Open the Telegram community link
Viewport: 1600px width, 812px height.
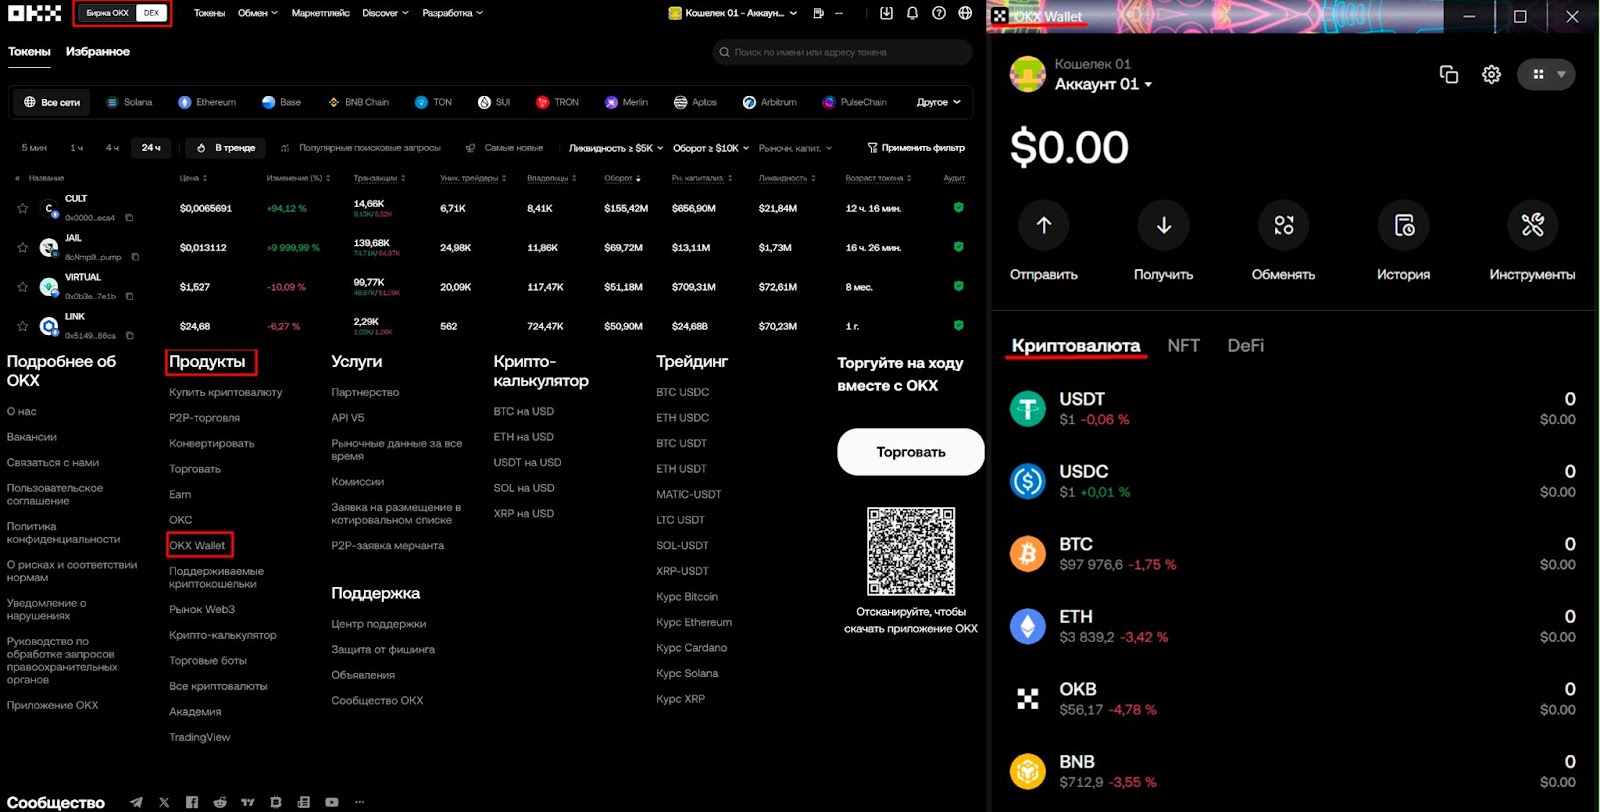coord(136,802)
